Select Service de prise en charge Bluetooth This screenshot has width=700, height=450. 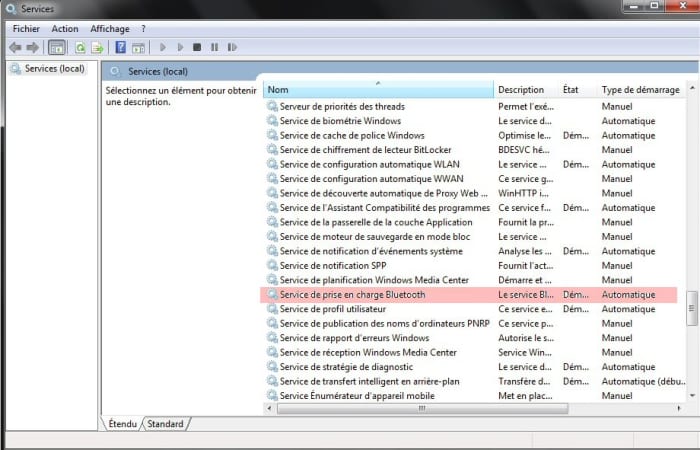468,295
